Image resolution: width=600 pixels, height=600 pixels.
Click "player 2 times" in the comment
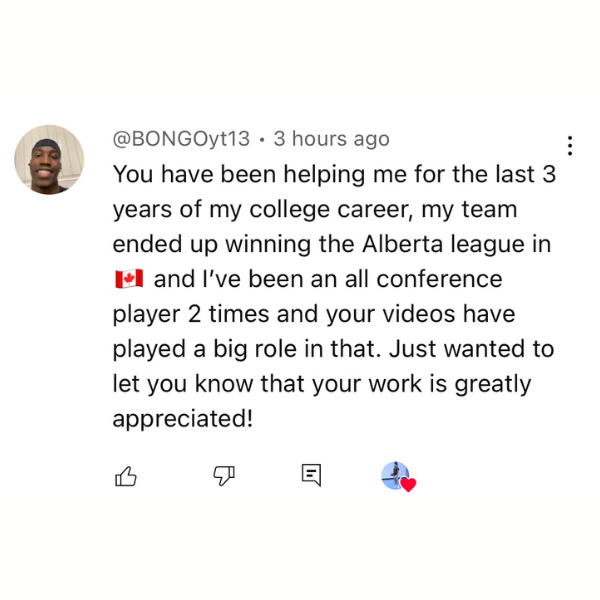[192, 314]
